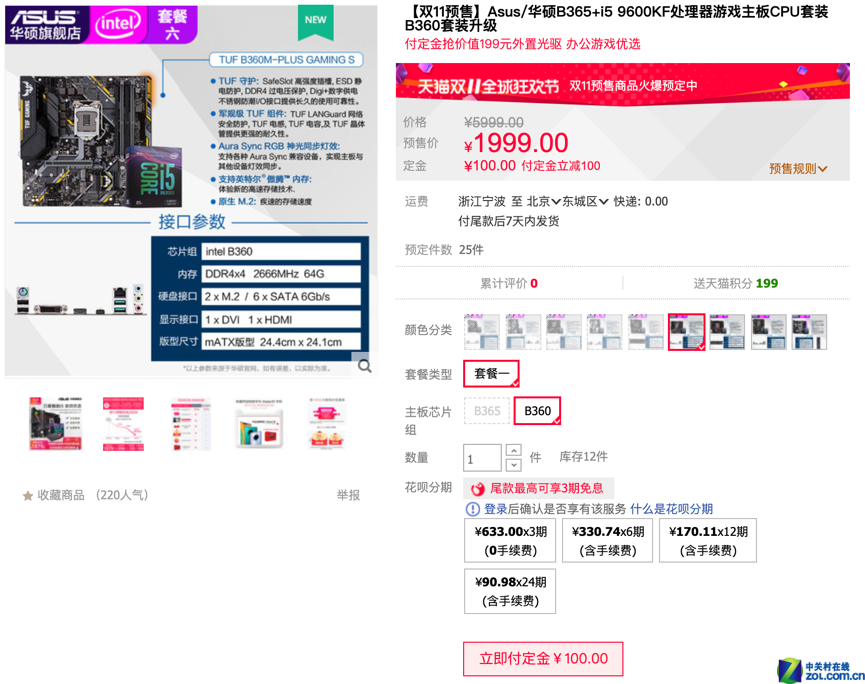Click the 立即付定金 ¥100.00 button

543,659
